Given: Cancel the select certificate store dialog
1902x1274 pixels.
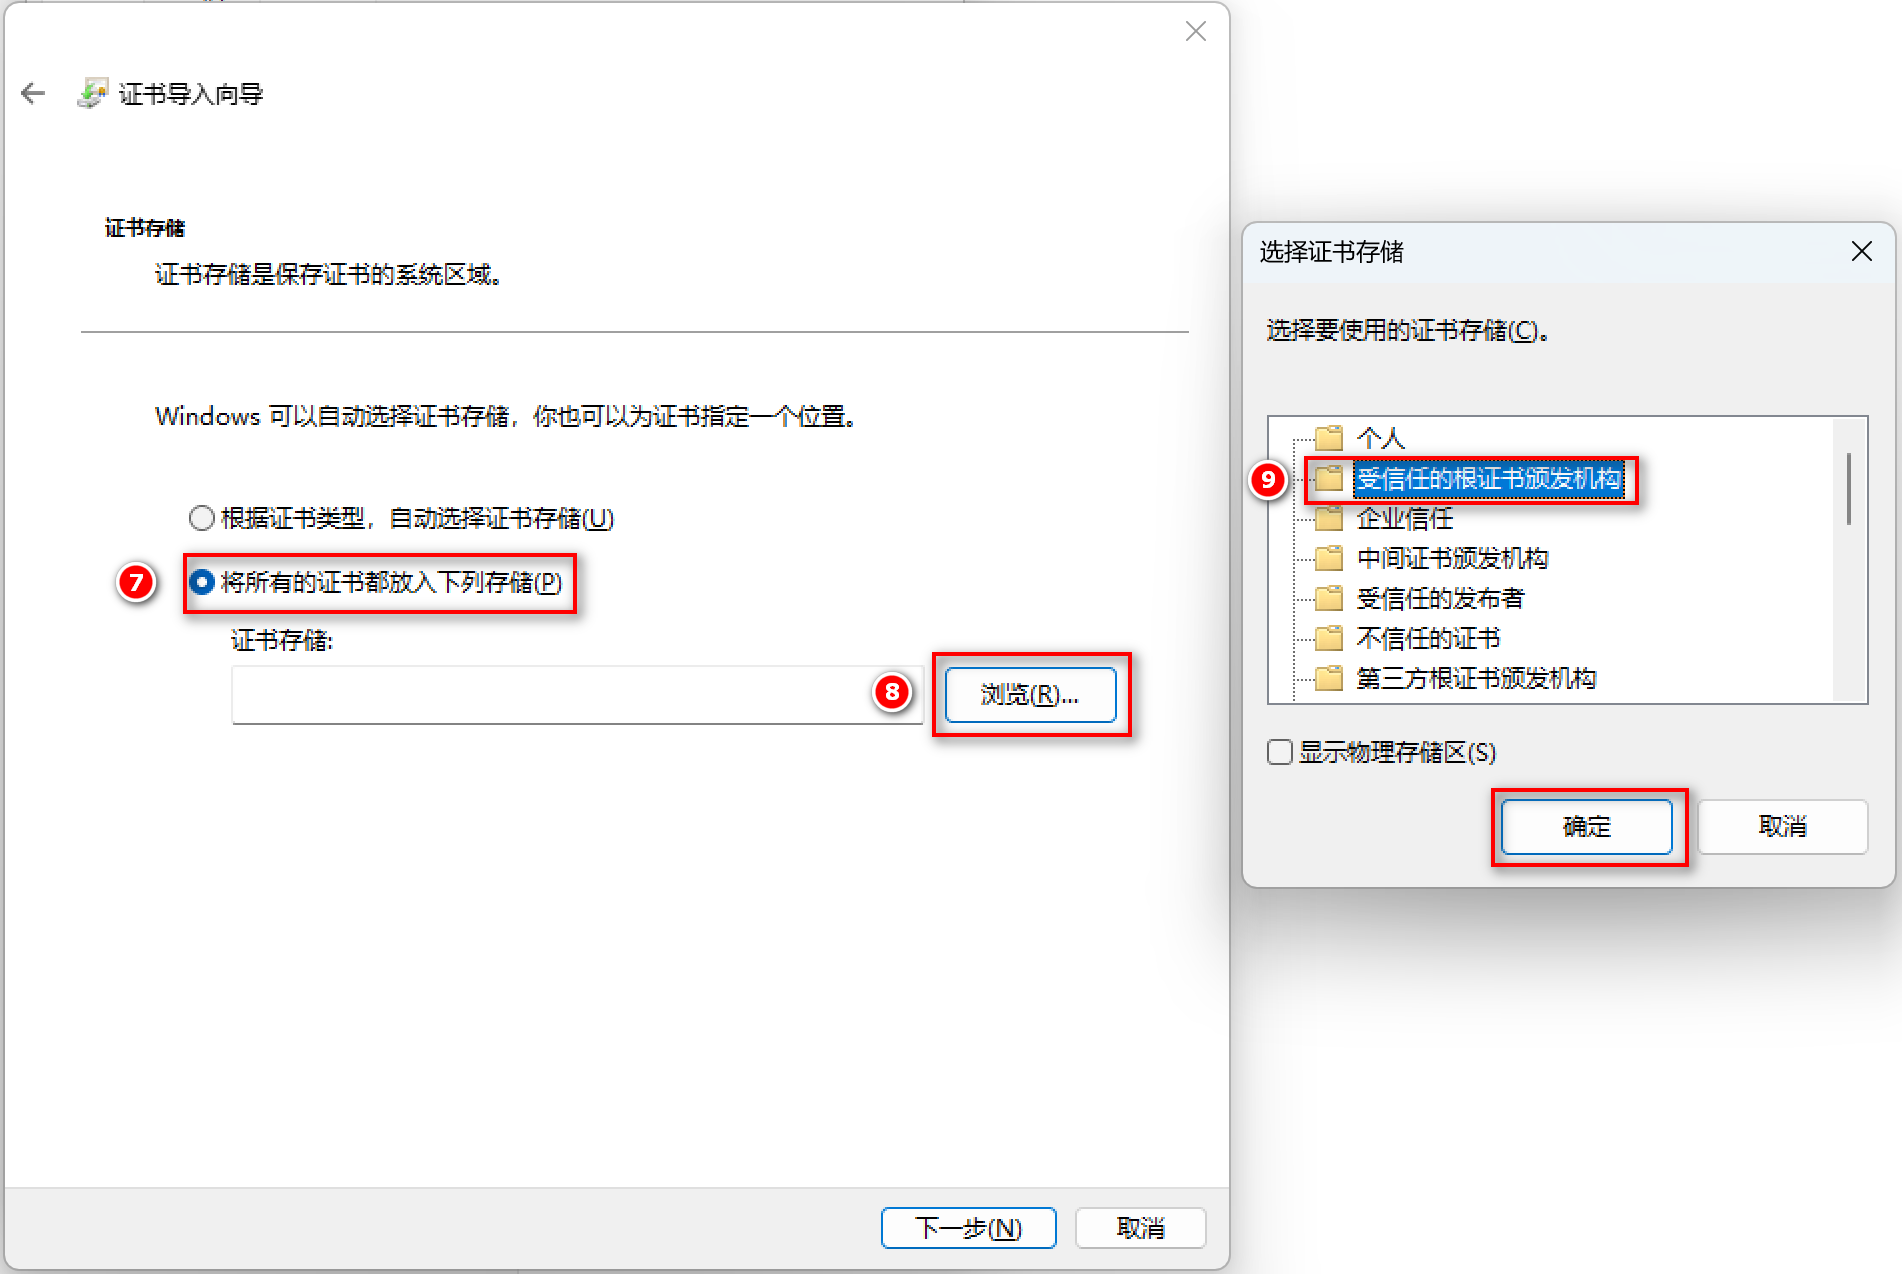Looking at the screenshot, I should [1782, 826].
